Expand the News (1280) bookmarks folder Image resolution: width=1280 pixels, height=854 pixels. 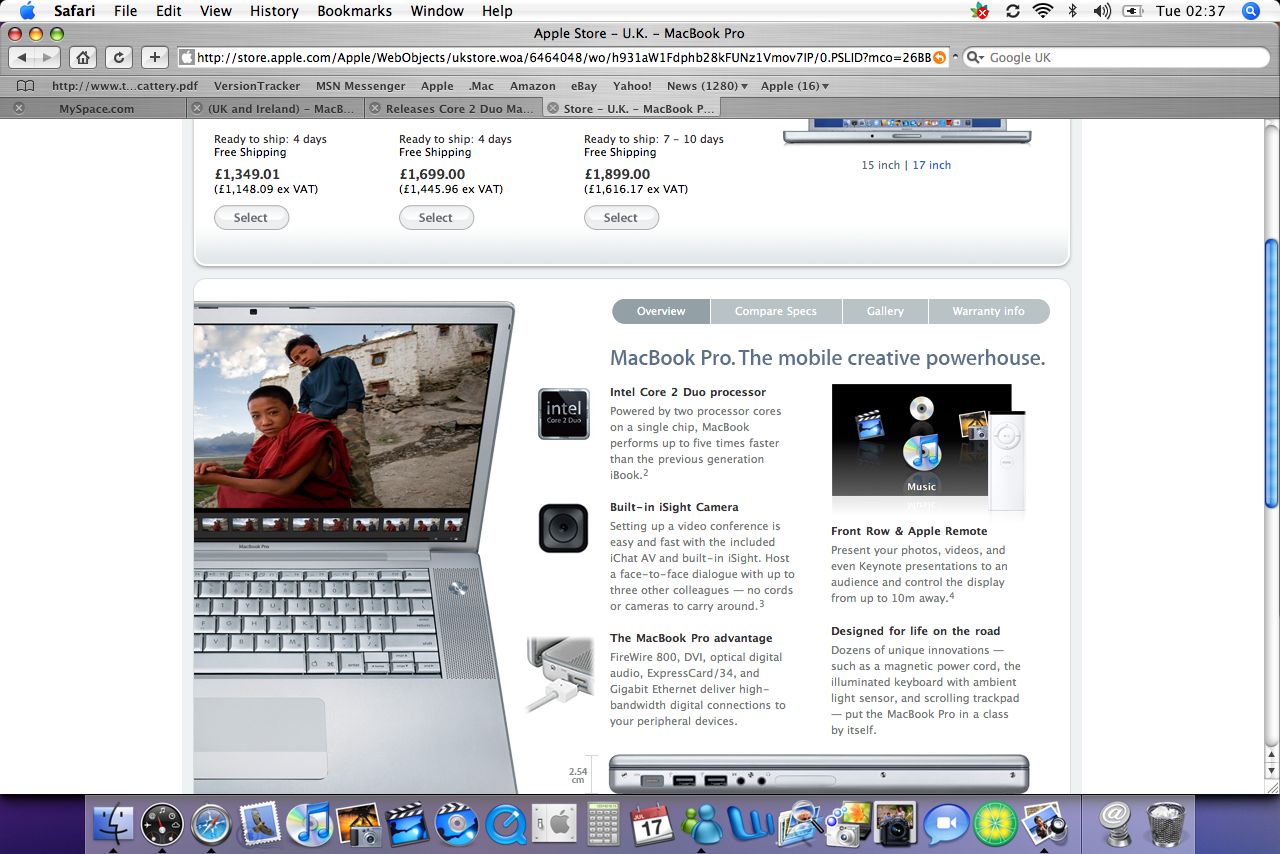[708, 86]
